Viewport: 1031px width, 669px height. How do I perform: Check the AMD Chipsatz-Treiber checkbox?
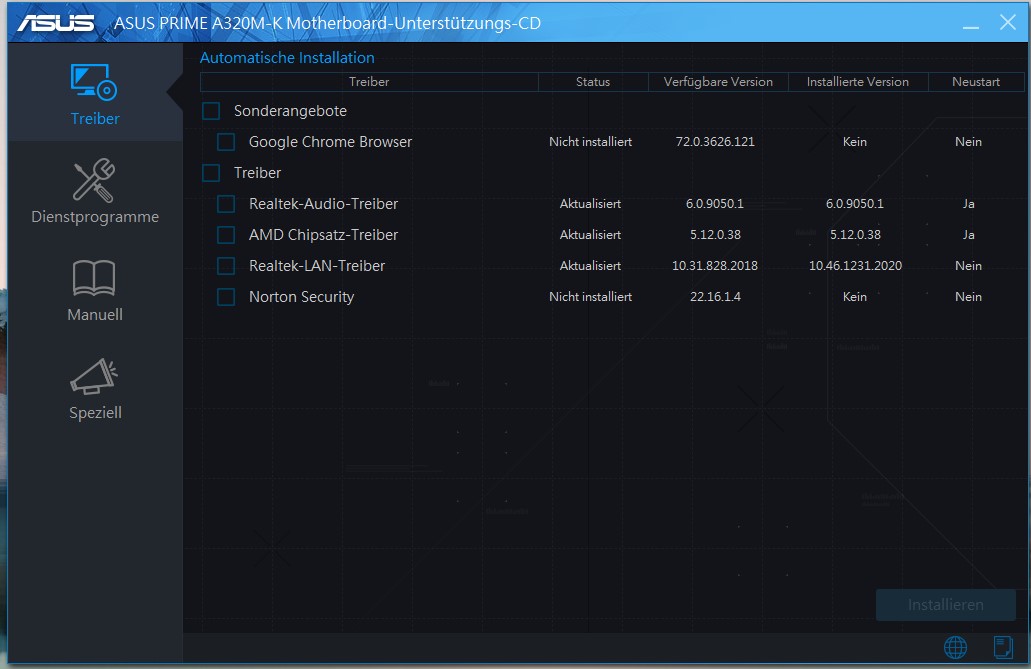tap(226, 234)
